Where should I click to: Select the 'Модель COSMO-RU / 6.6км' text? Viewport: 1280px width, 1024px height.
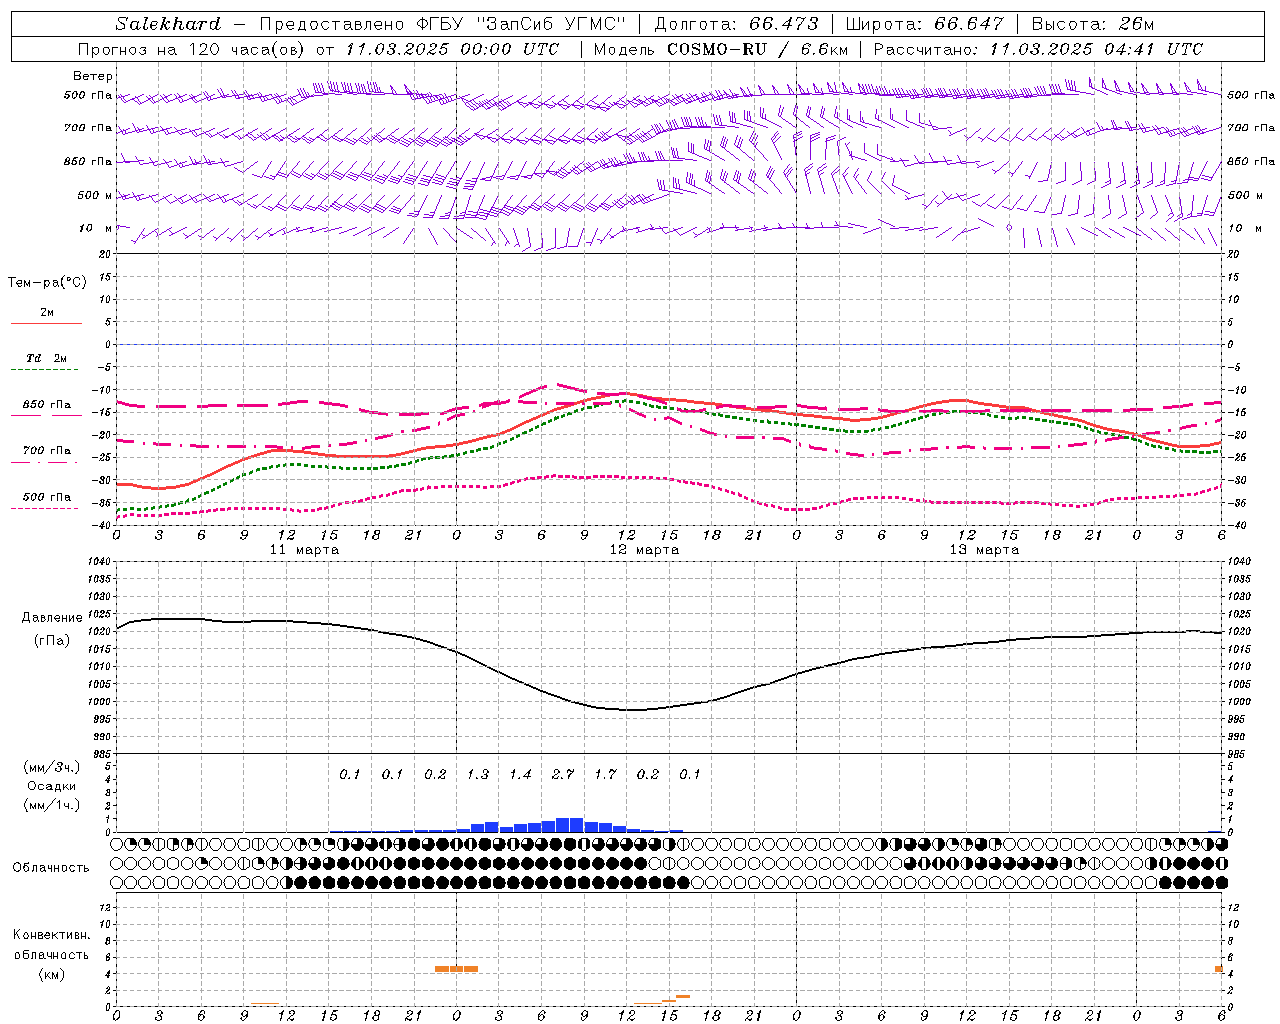click(x=720, y=49)
